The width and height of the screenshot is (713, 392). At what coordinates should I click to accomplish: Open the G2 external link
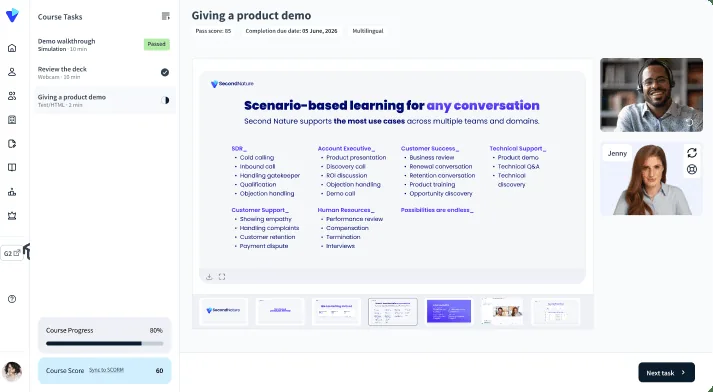tap(12, 253)
